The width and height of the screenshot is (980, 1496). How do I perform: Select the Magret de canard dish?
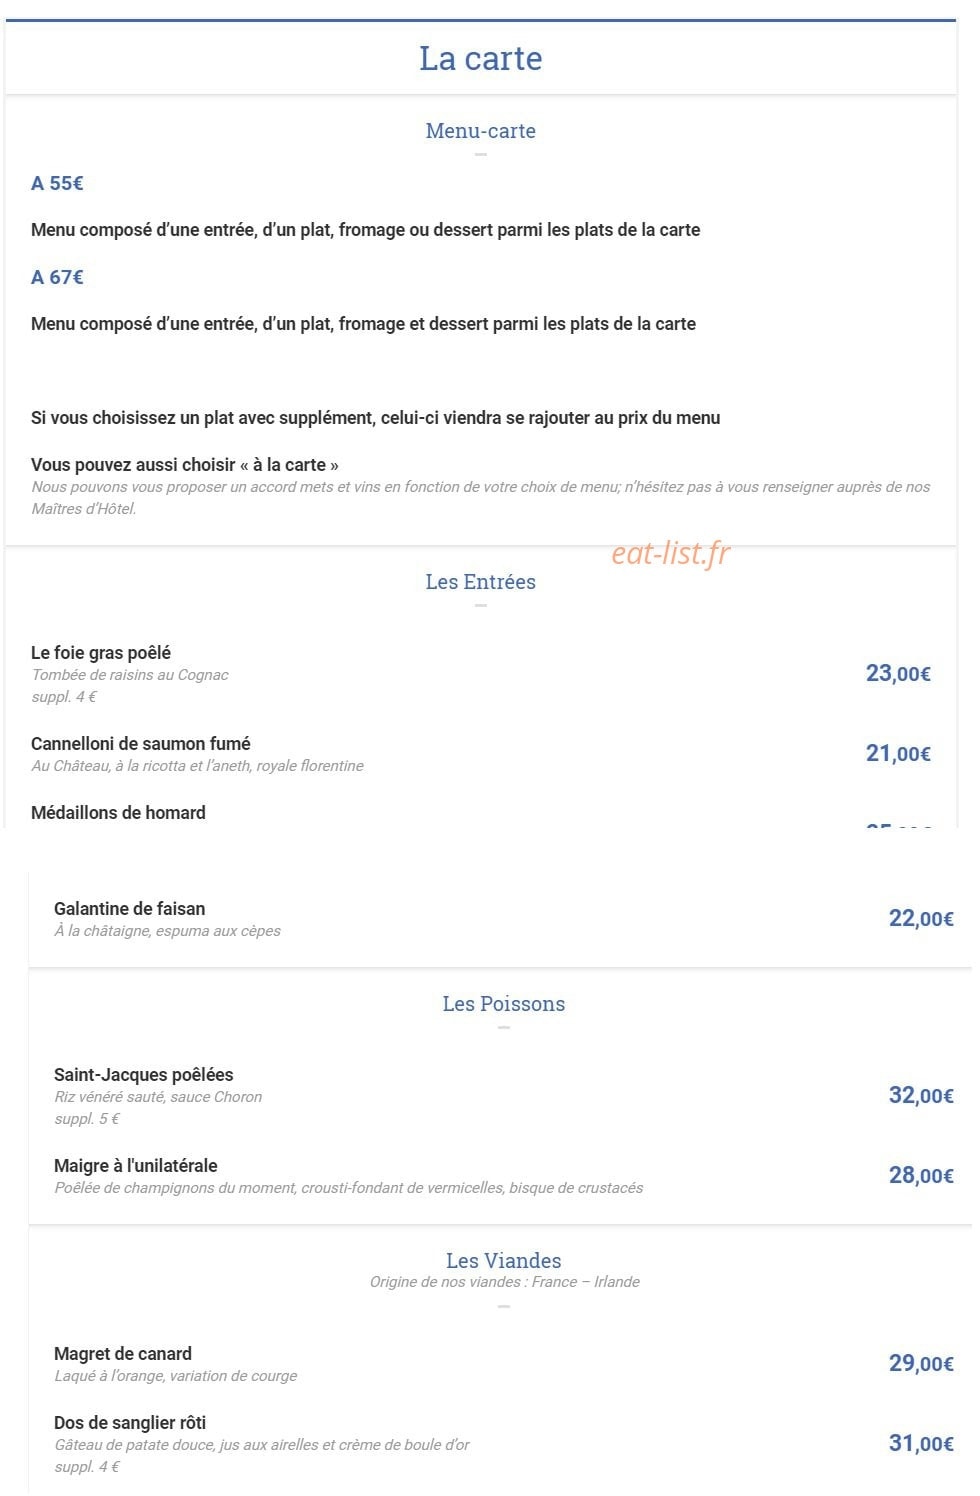pyautogui.click(x=122, y=1354)
